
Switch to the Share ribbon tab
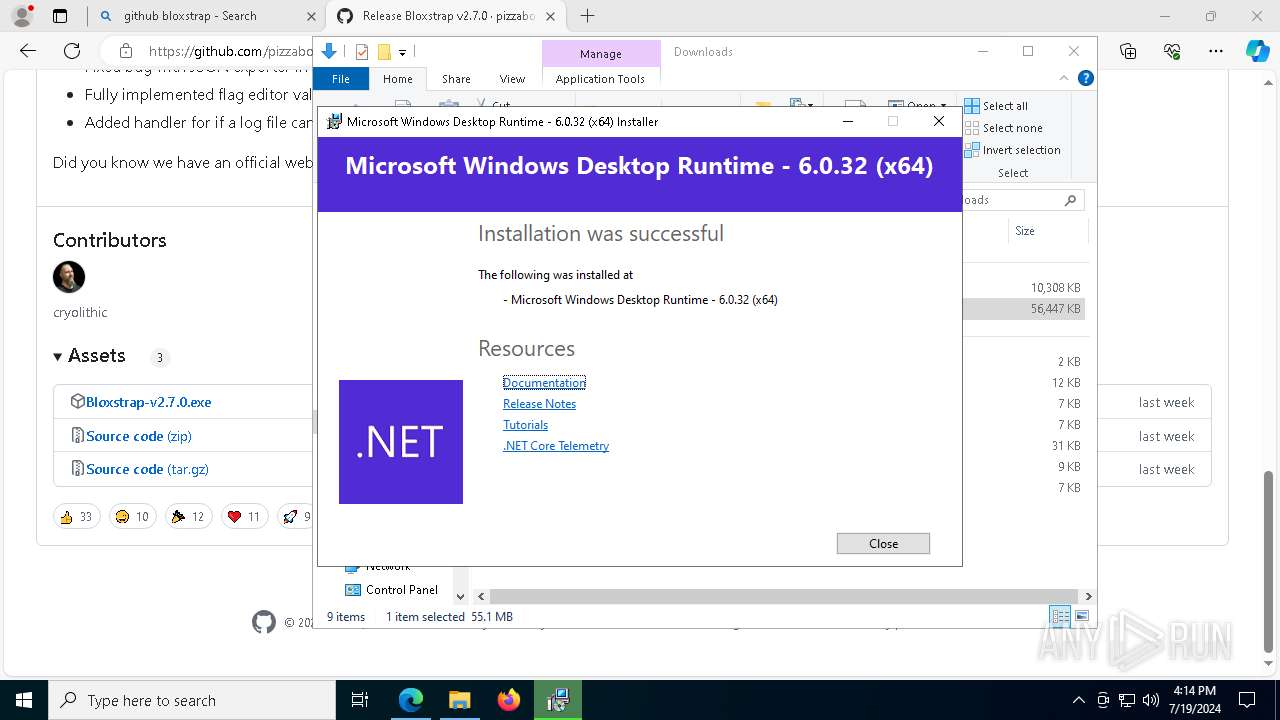tap(456, 79)
